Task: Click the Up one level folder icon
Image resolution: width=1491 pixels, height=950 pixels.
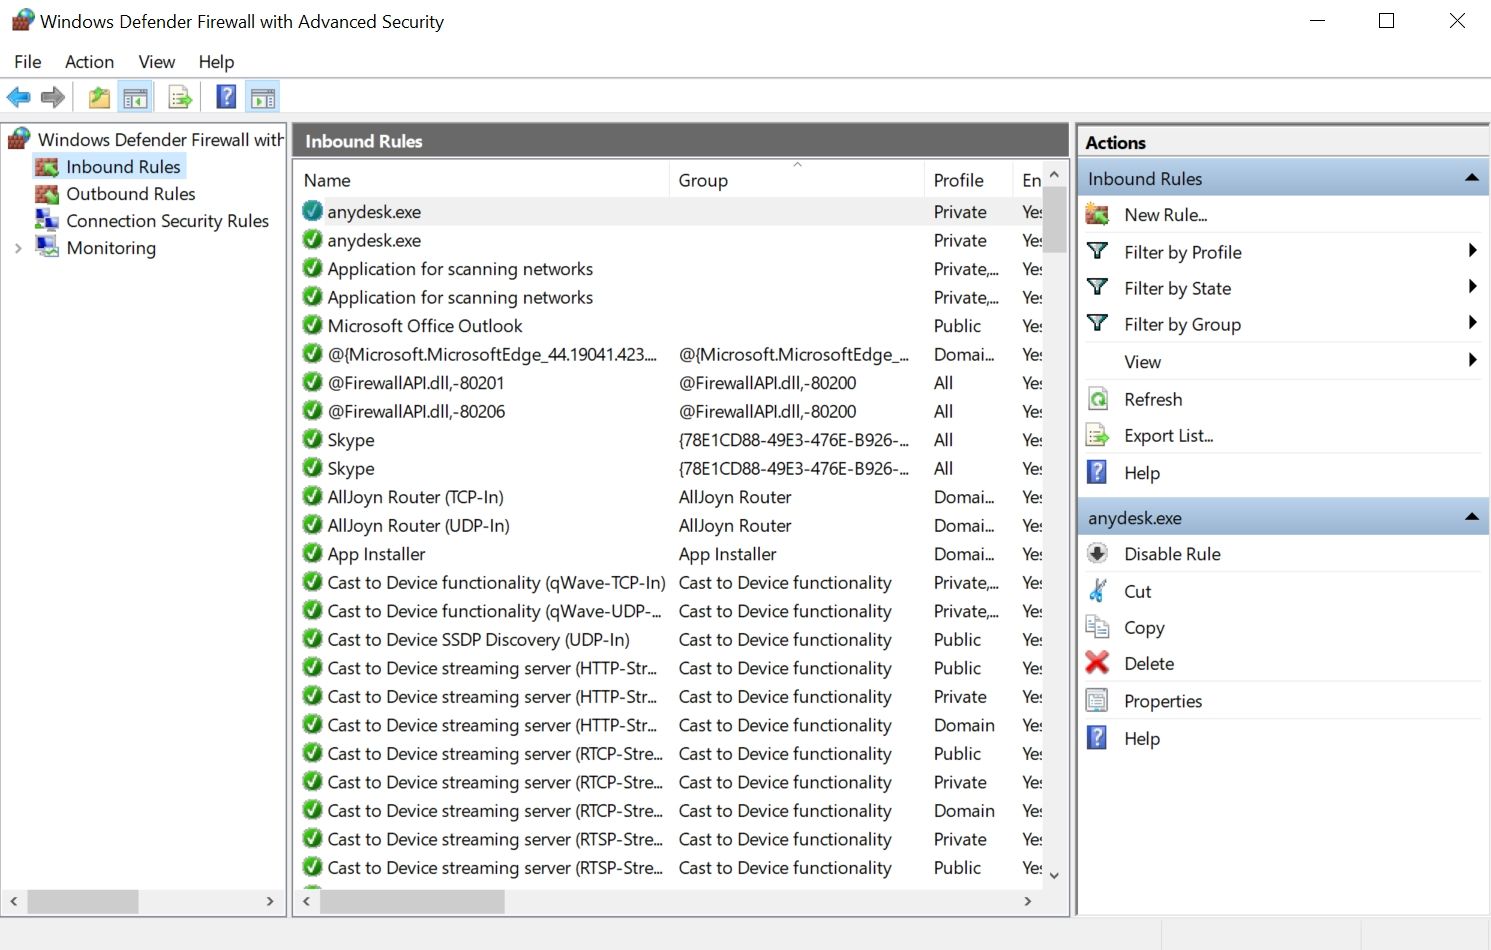Action: click(x=99, y=97)
